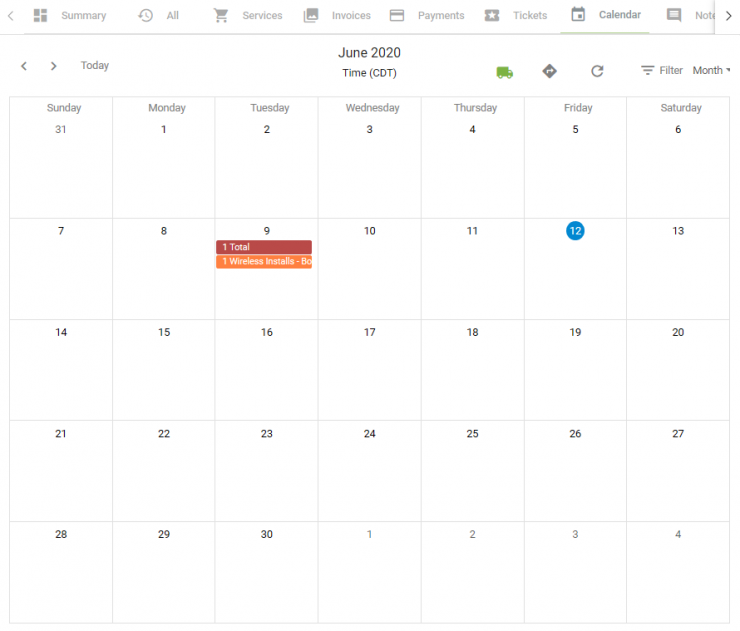Select June 30 on the calendar
Viewport: 740px width, 631px height.
point(267,534)
